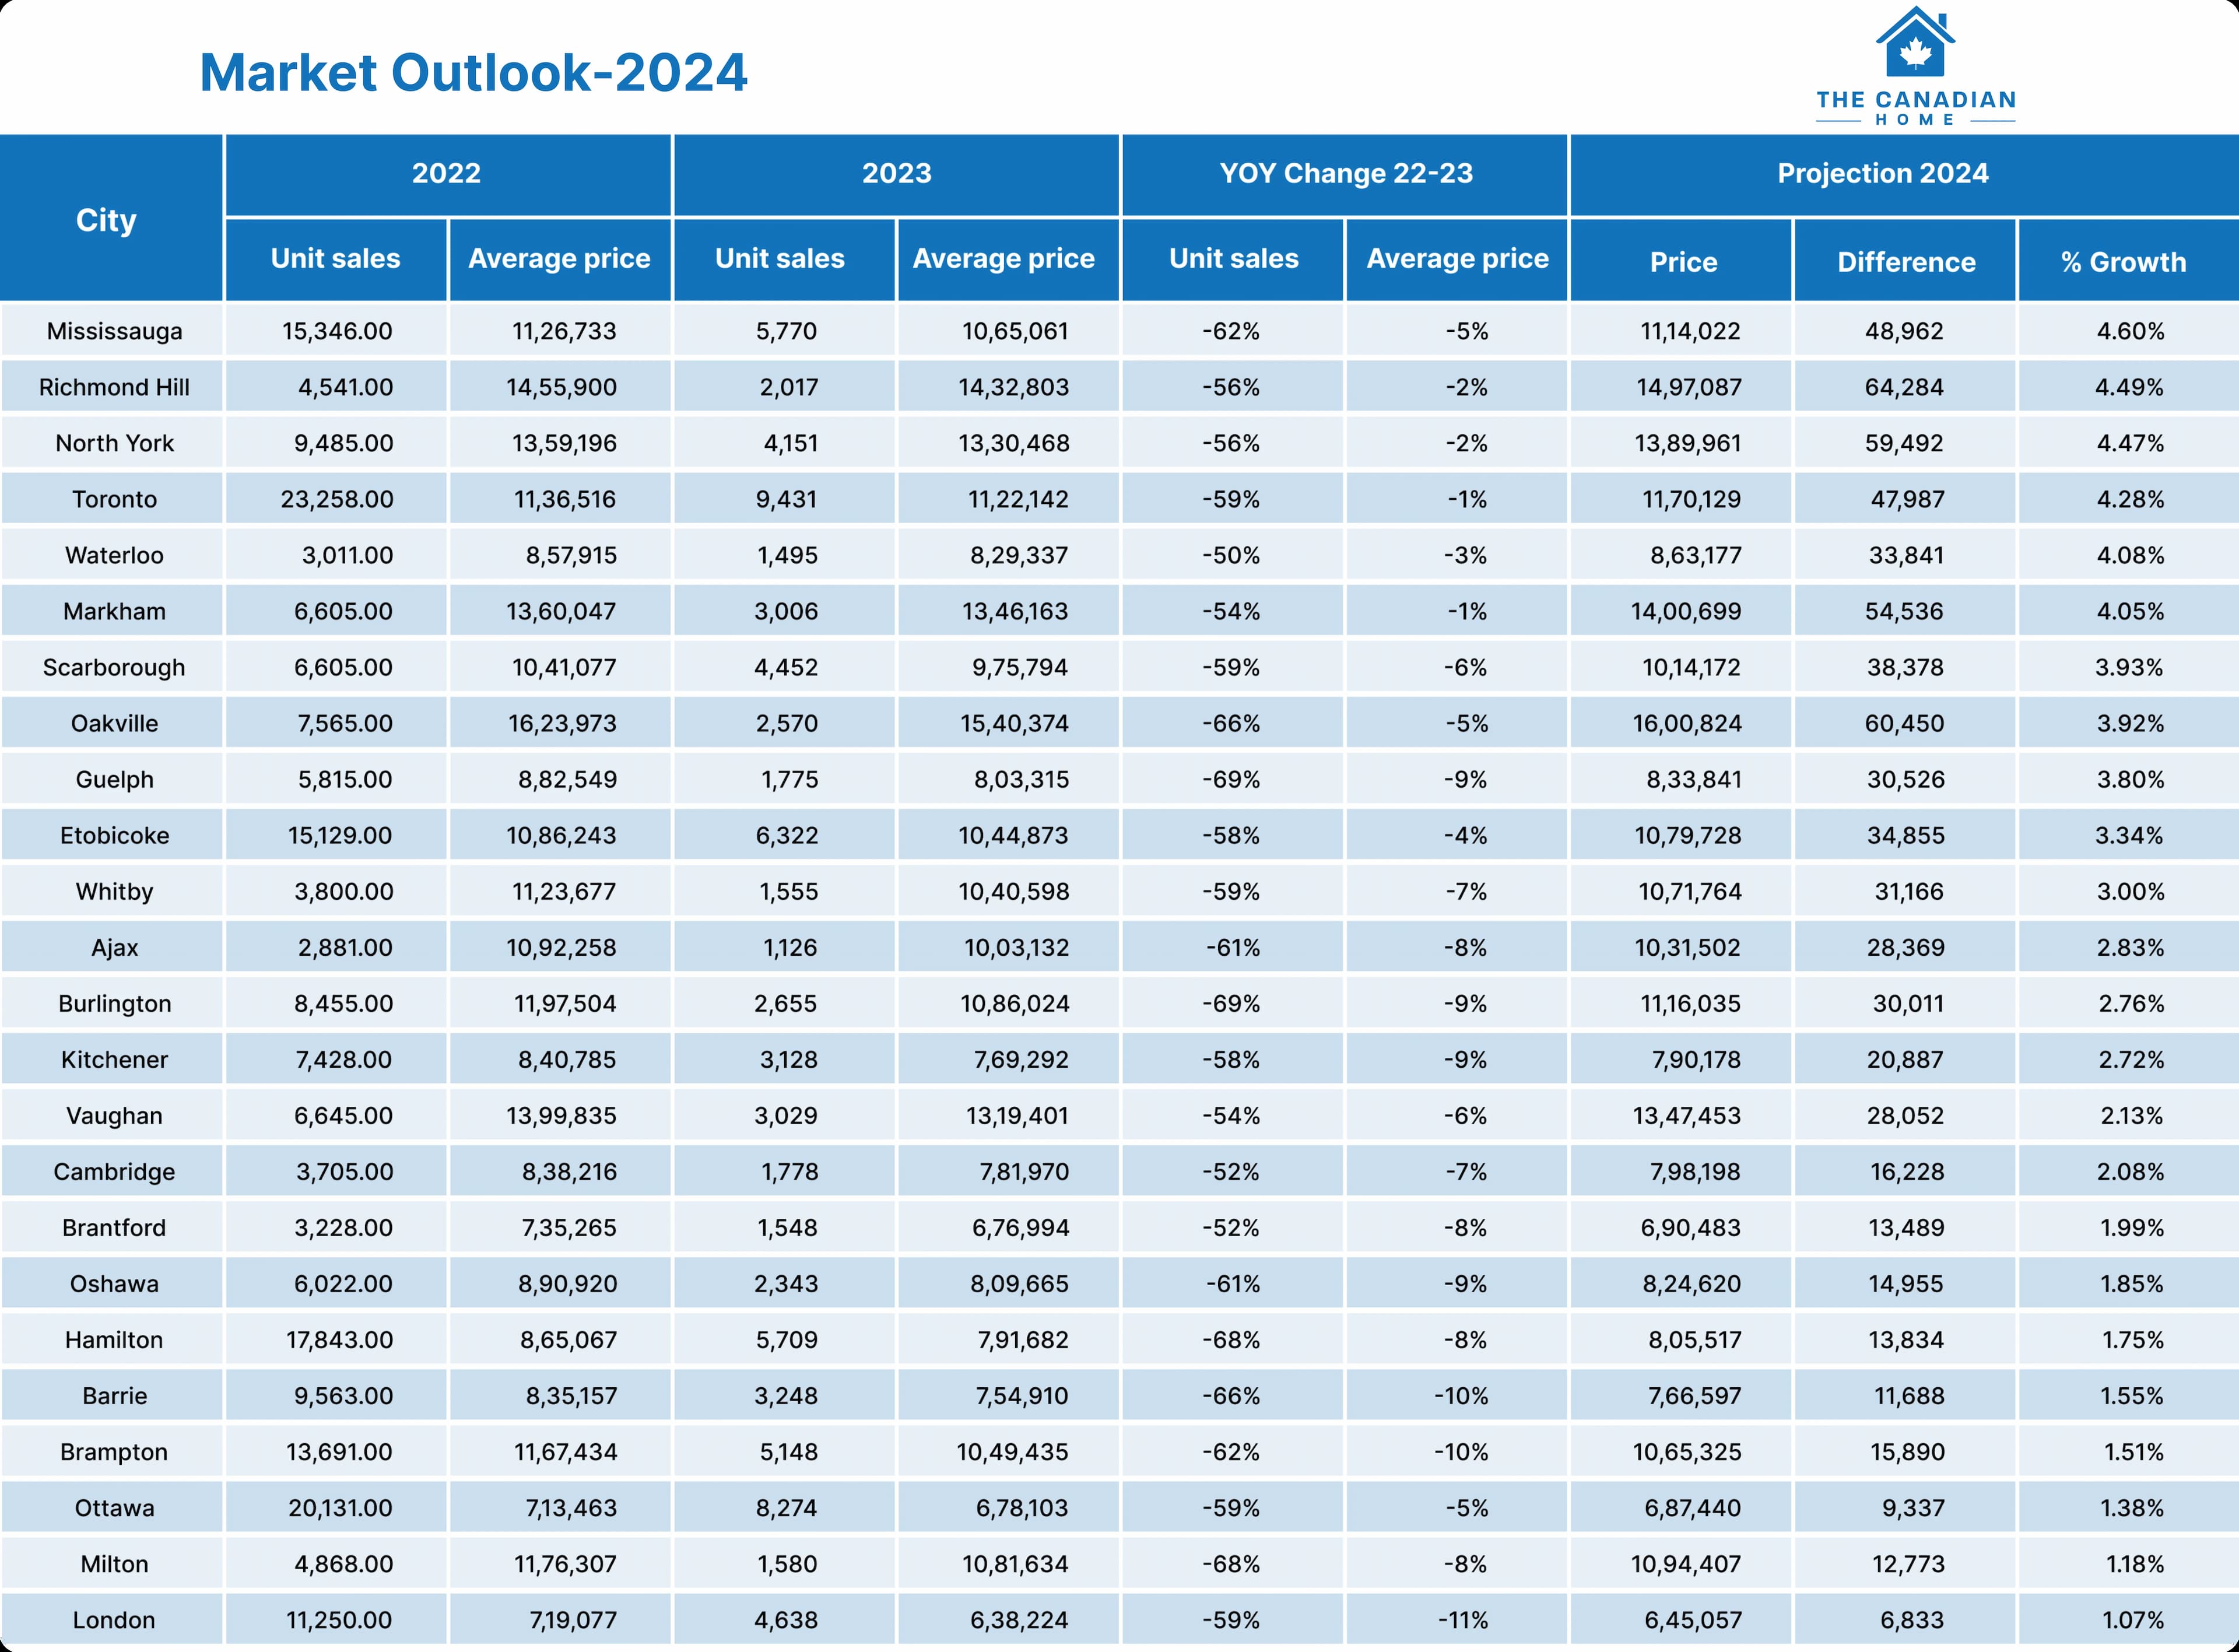Select the YOY Change 22-23 header
Viewport: 2239px width, 1652px height.
pos(1345,174)
